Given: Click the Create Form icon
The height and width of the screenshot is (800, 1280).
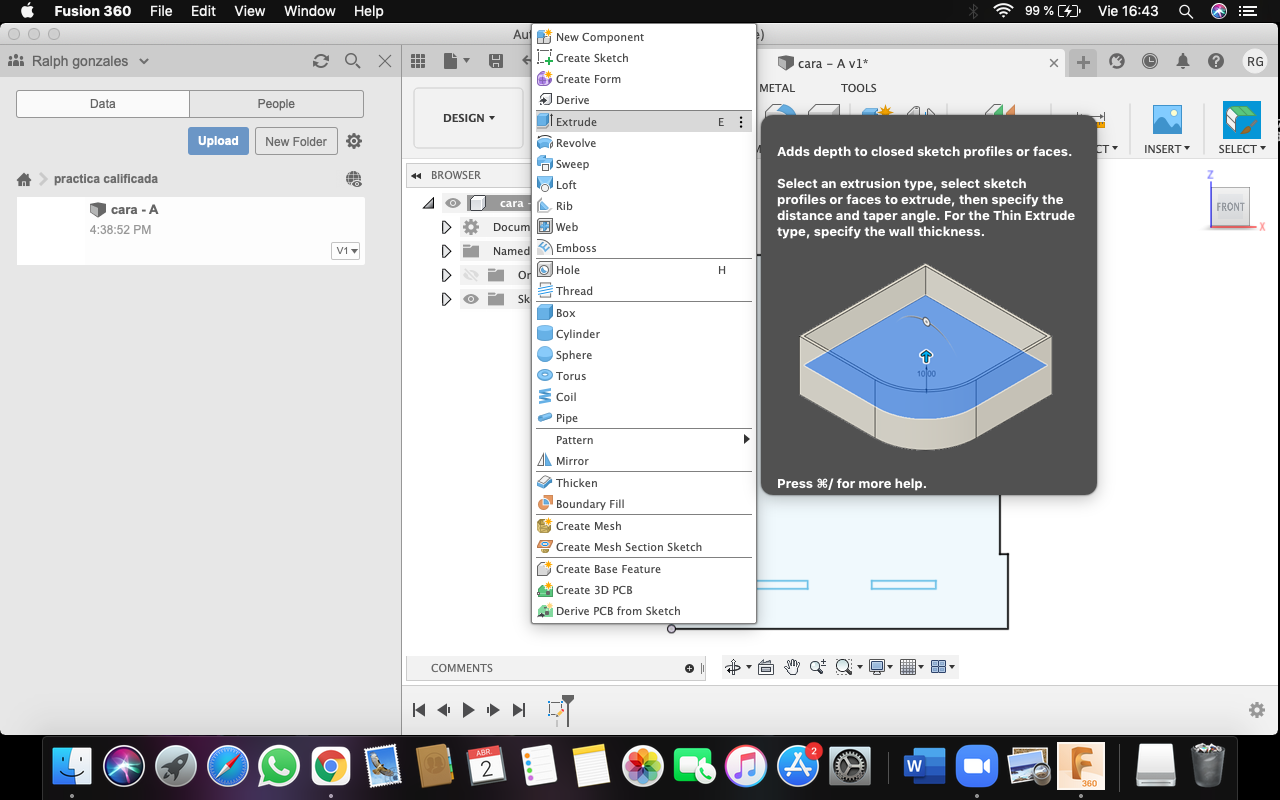Looking at the screenshot, I should 545,79.
